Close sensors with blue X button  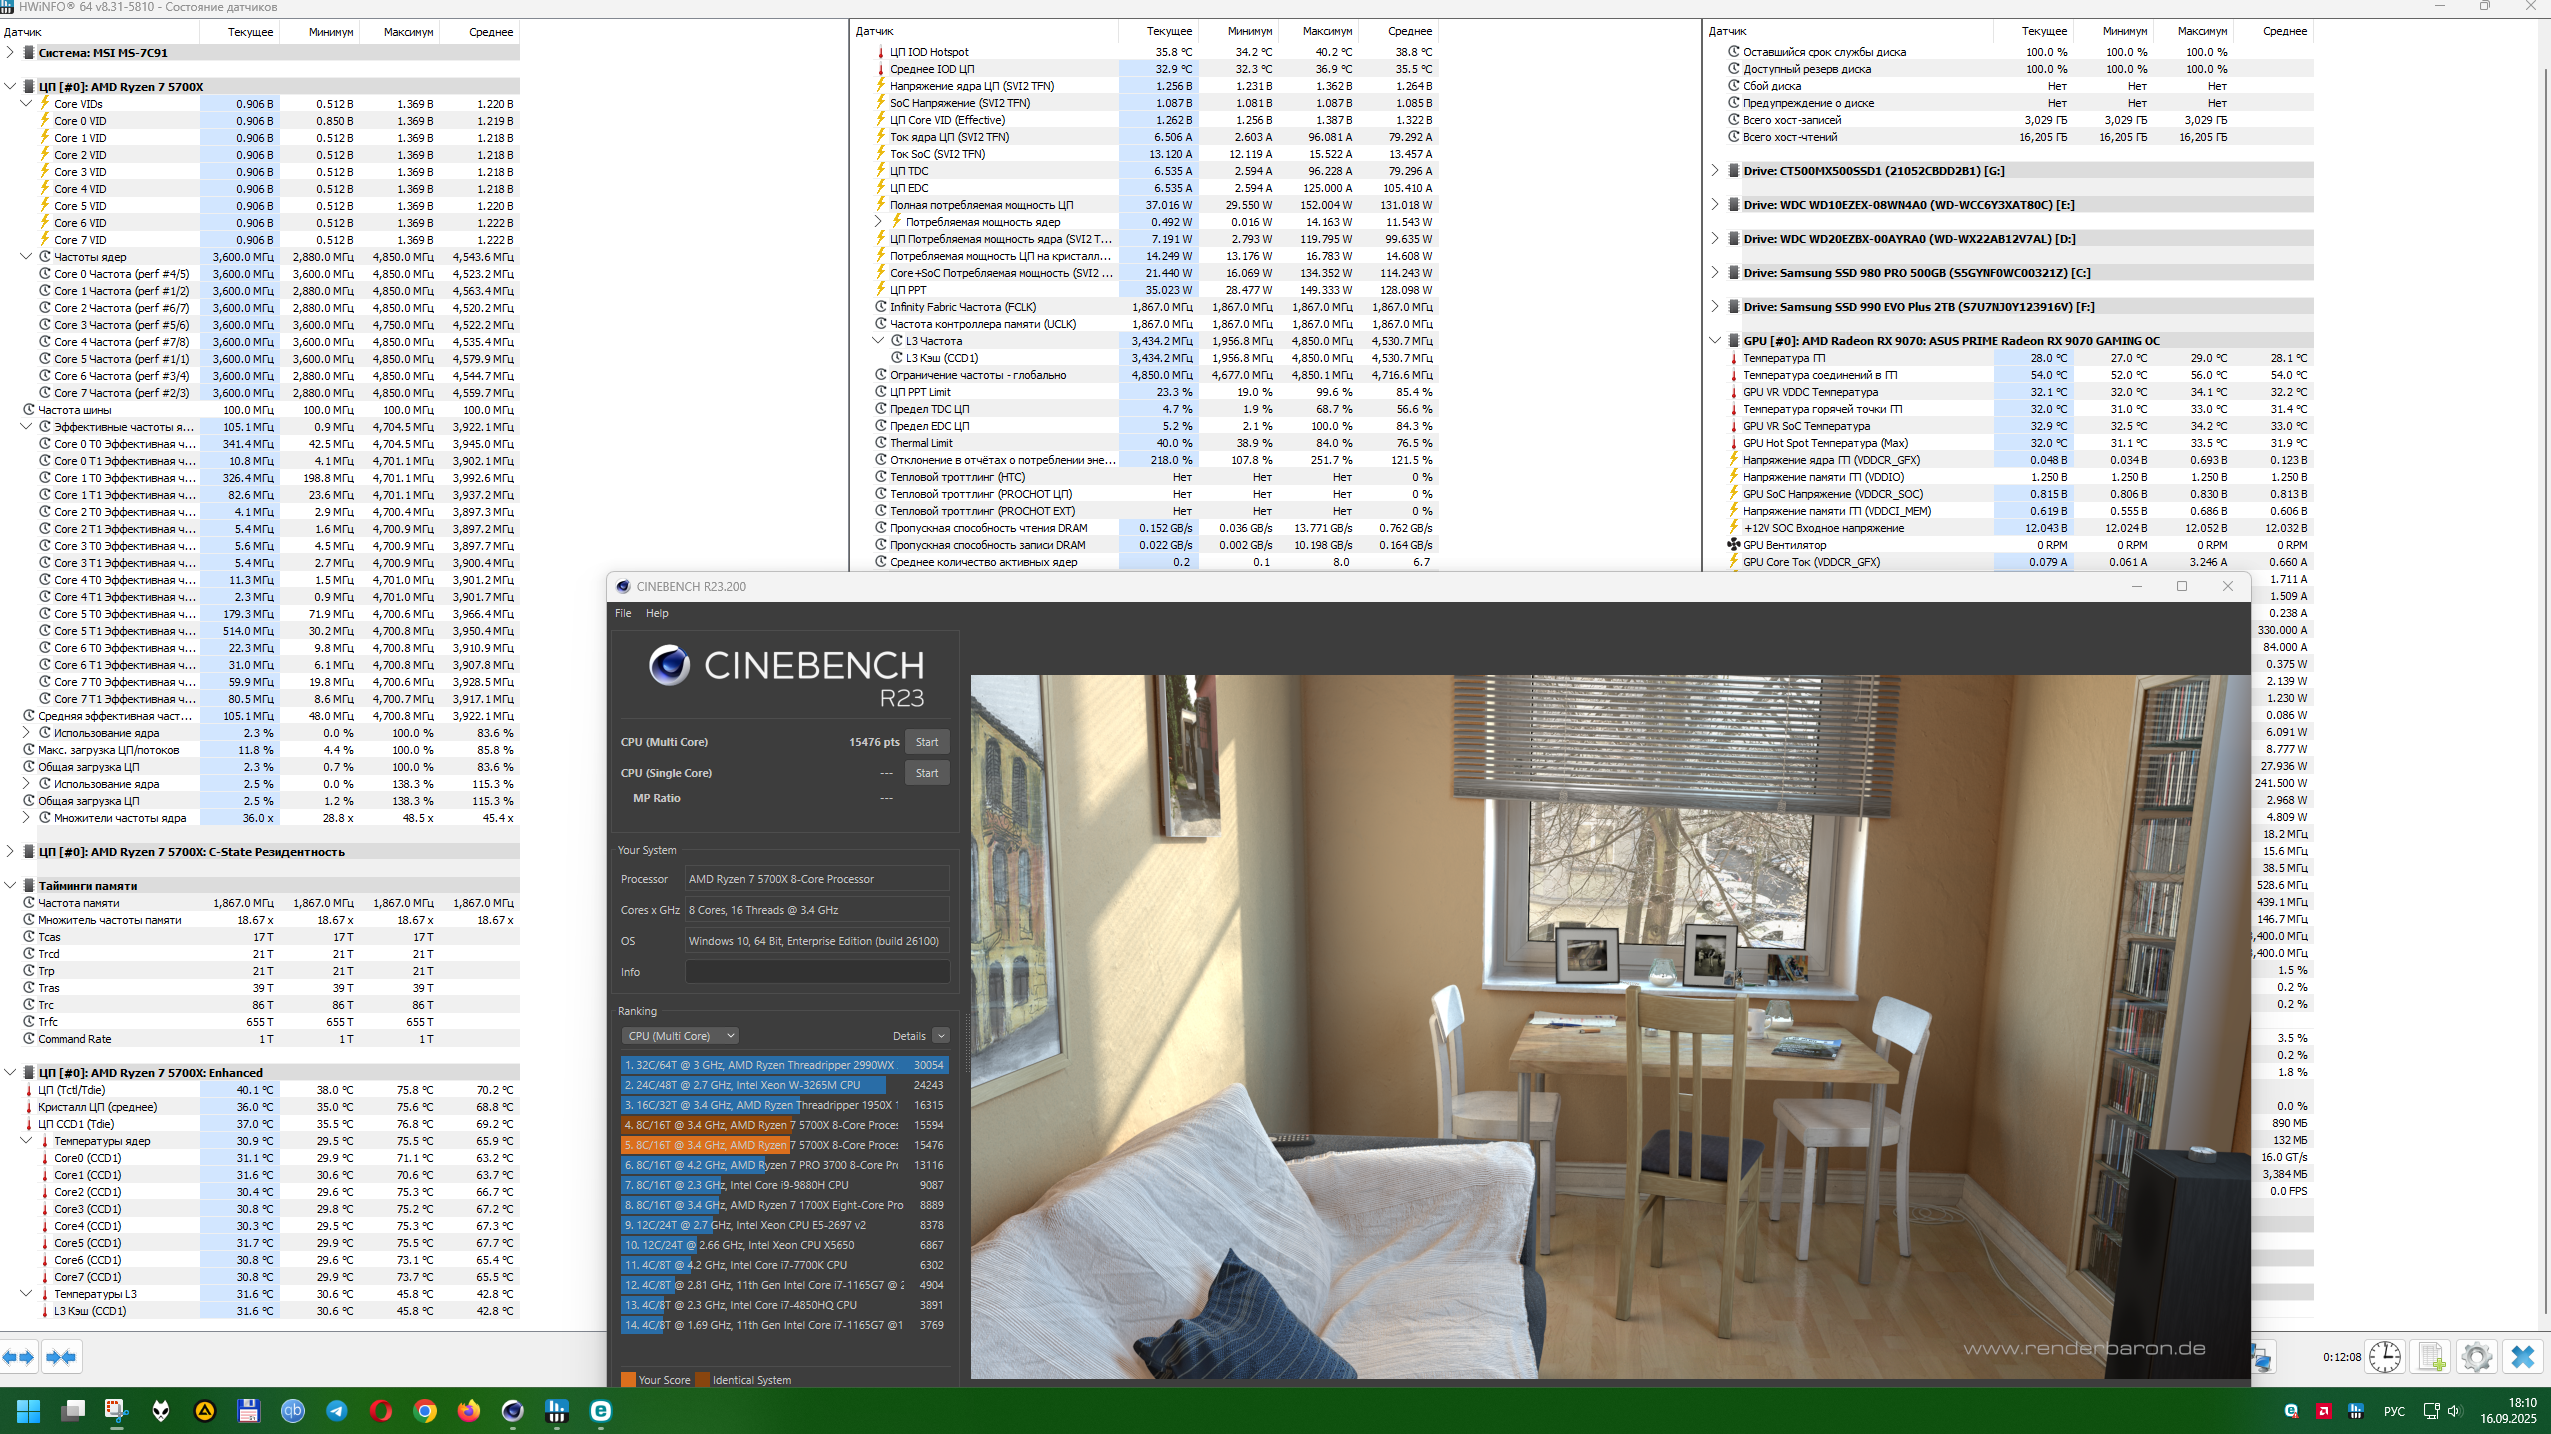(2522, 1357)
